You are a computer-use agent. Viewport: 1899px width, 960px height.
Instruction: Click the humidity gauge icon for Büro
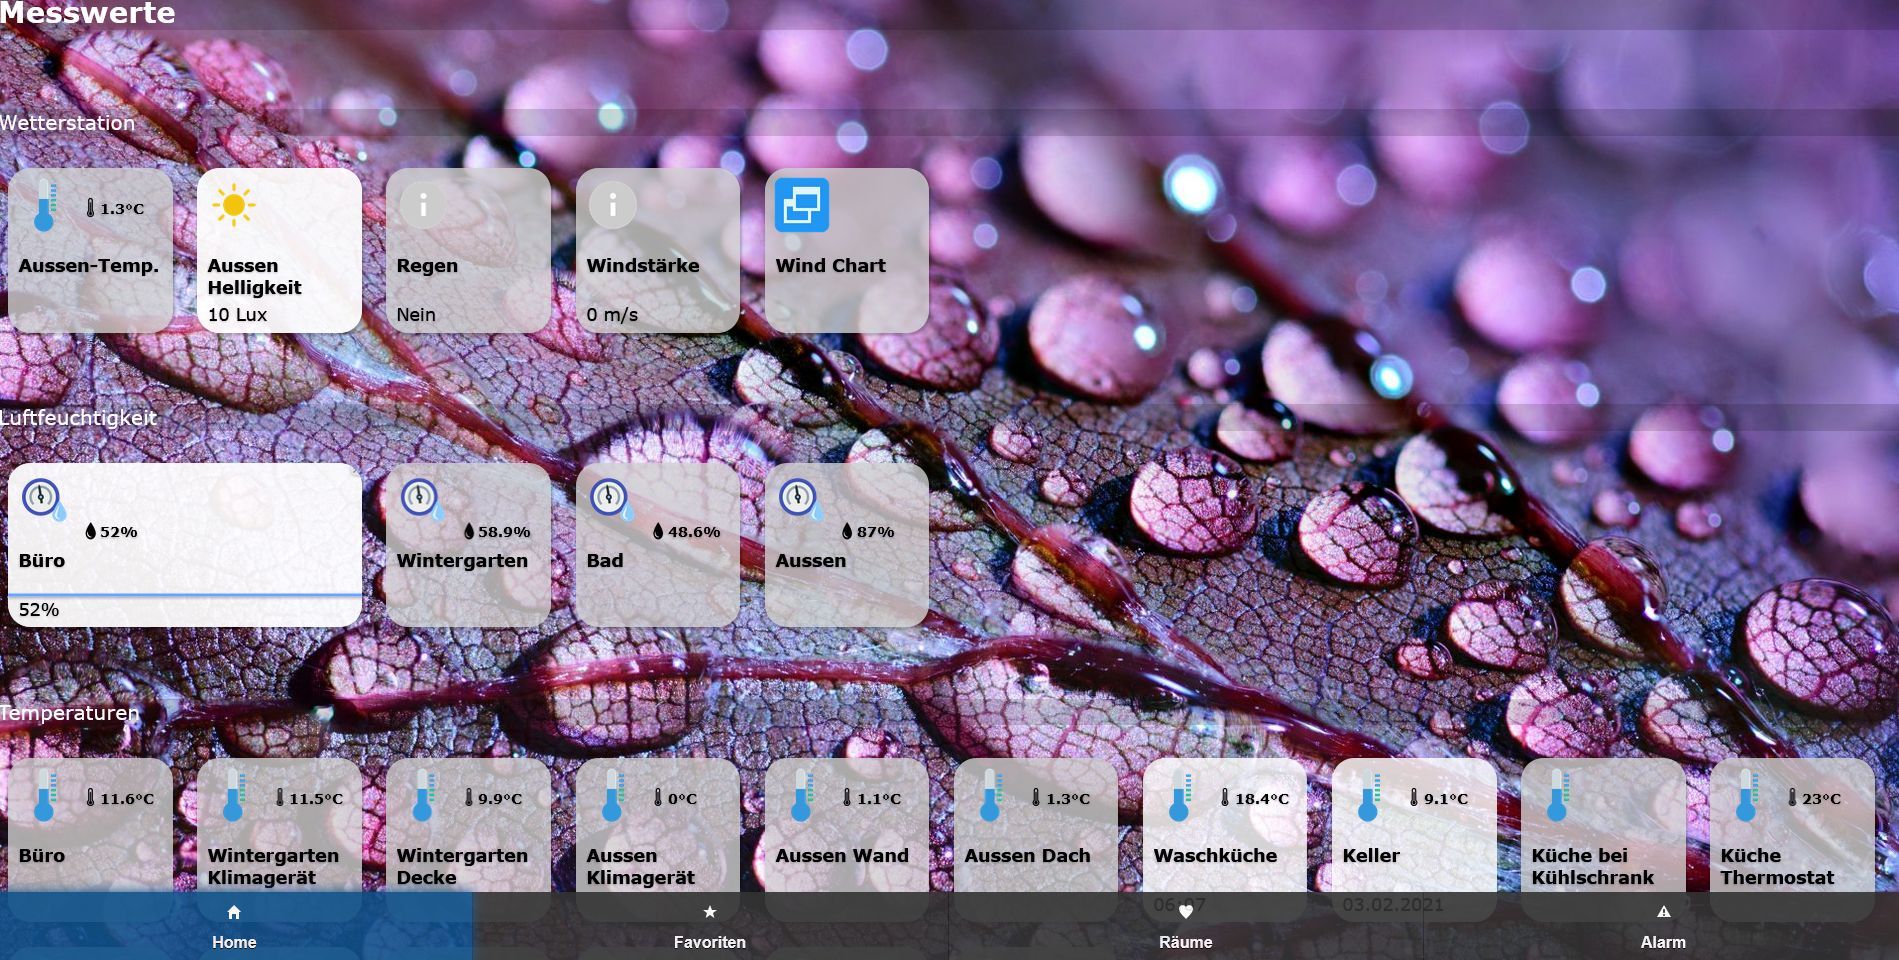44,499
